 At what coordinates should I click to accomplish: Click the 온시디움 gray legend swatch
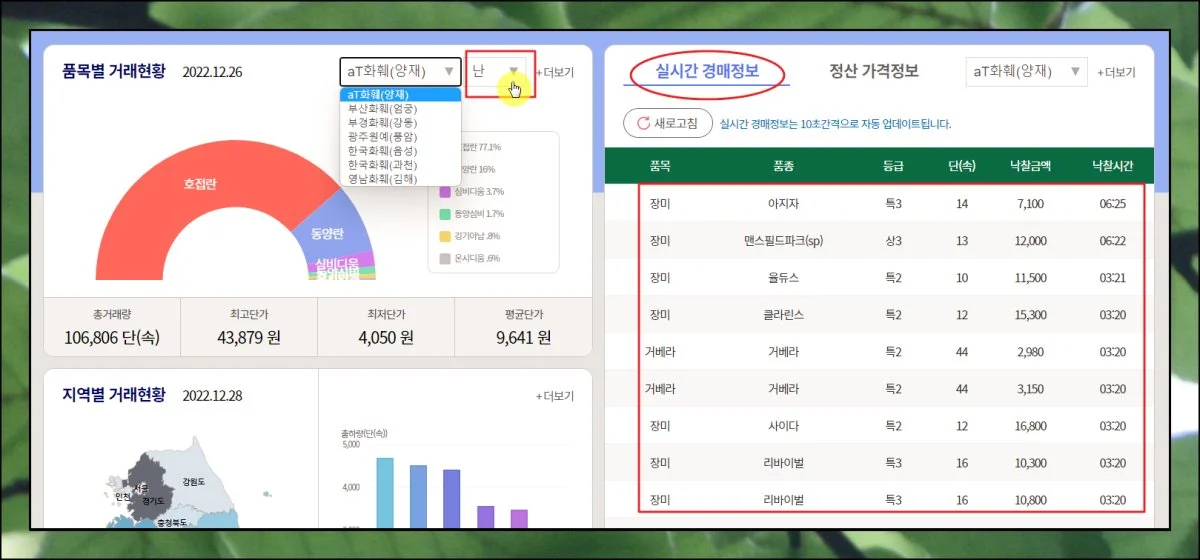coord(445,258)
